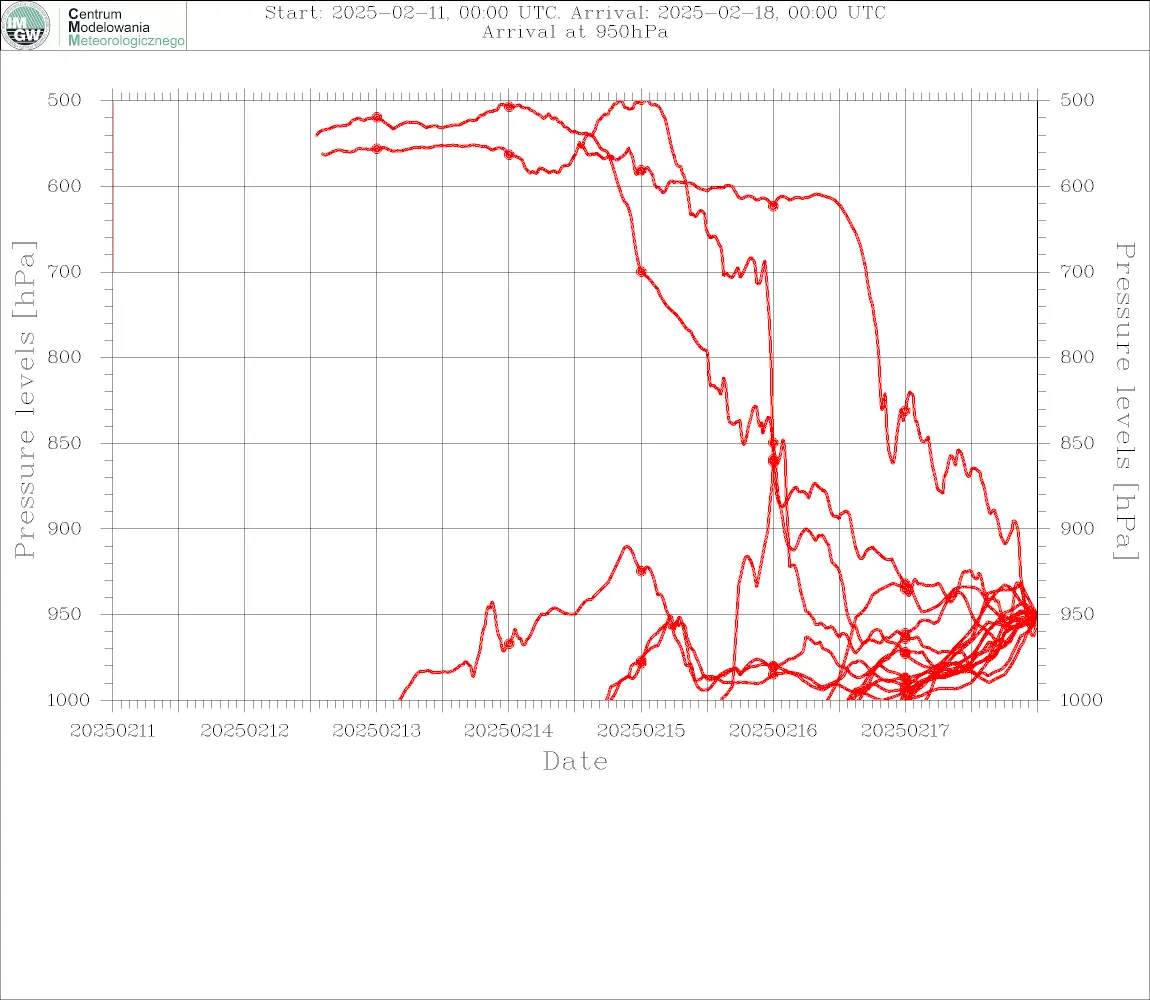Click the right y-axis label 700
Viewport: 1150px width, 1000px height.
coord(1077,271)
